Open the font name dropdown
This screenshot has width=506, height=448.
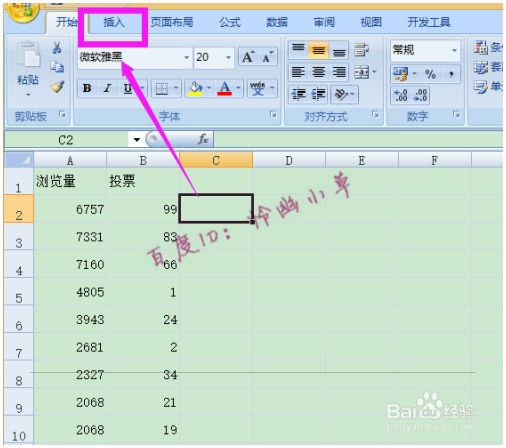186,58
